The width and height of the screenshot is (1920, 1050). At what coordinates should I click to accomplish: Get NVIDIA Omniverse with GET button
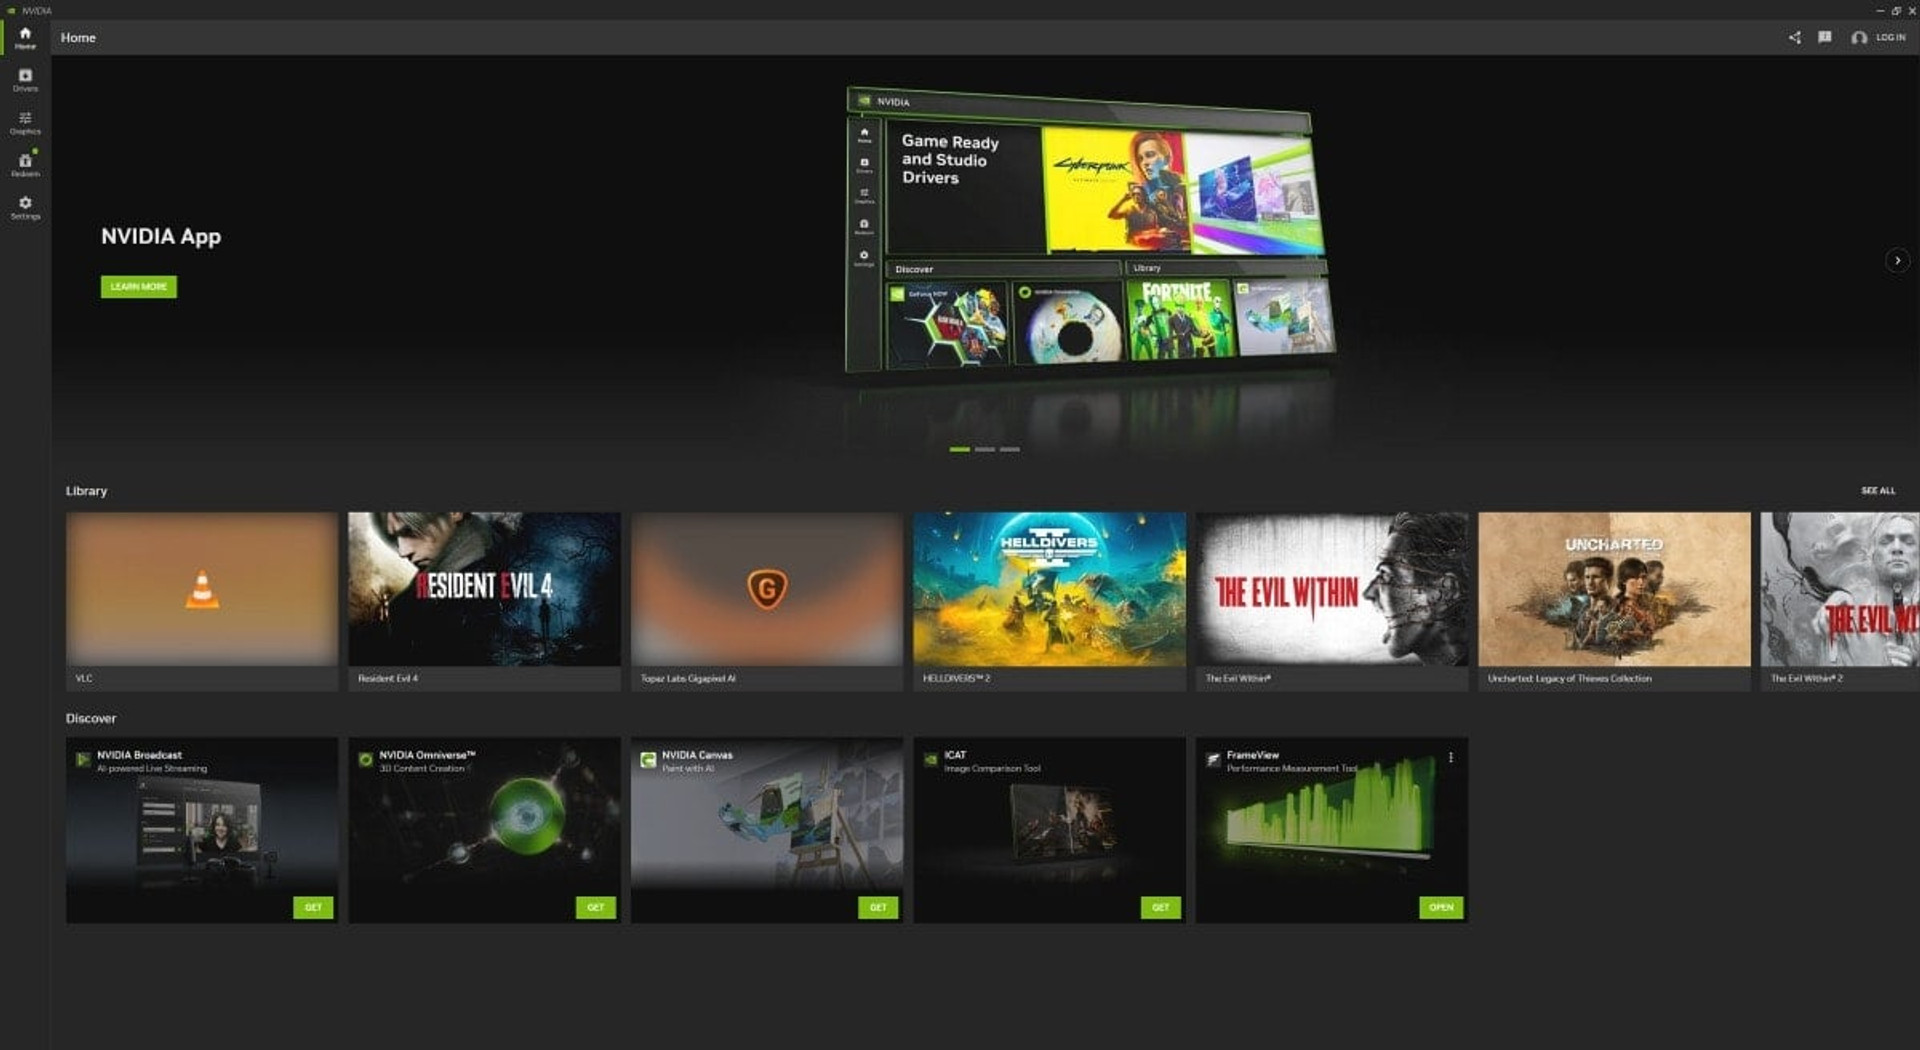click(x=596, y=907)
